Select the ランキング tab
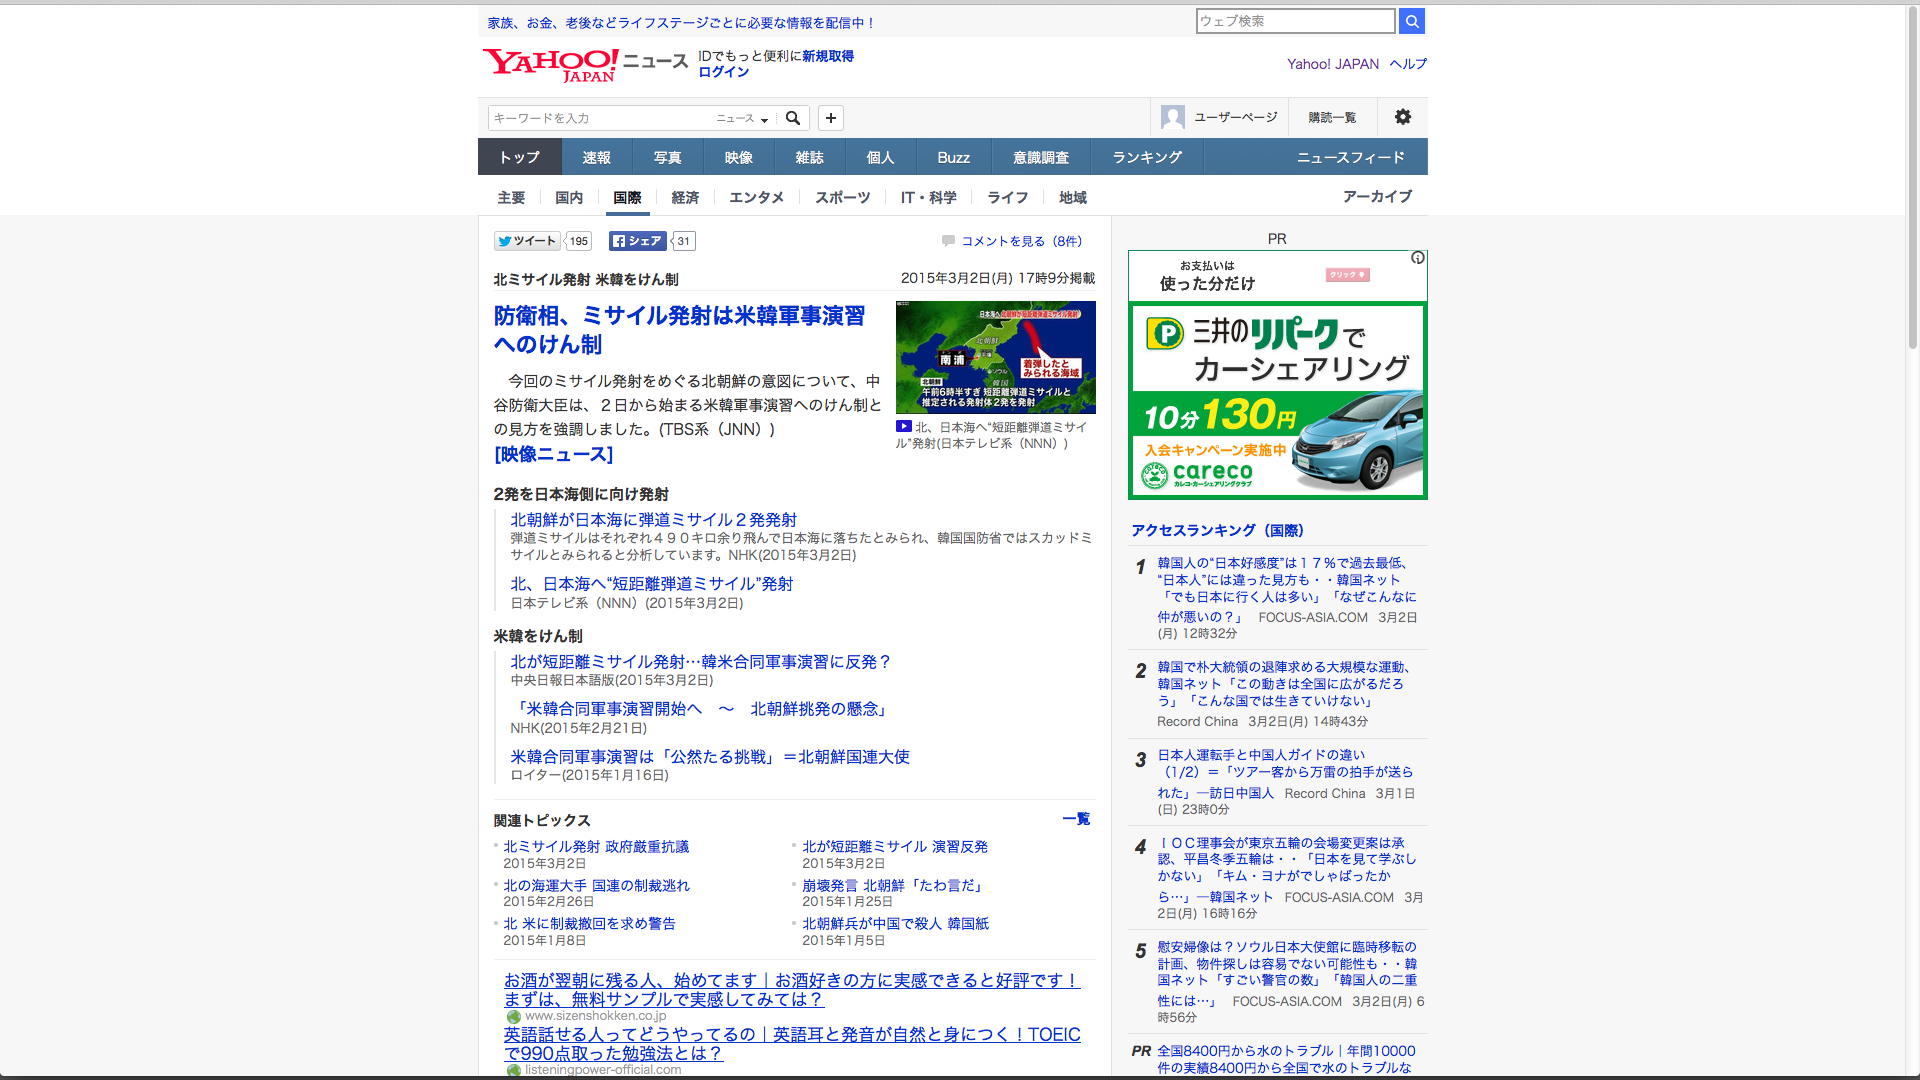Screen dimensions: 1920x1080 tap(1146, 158)
